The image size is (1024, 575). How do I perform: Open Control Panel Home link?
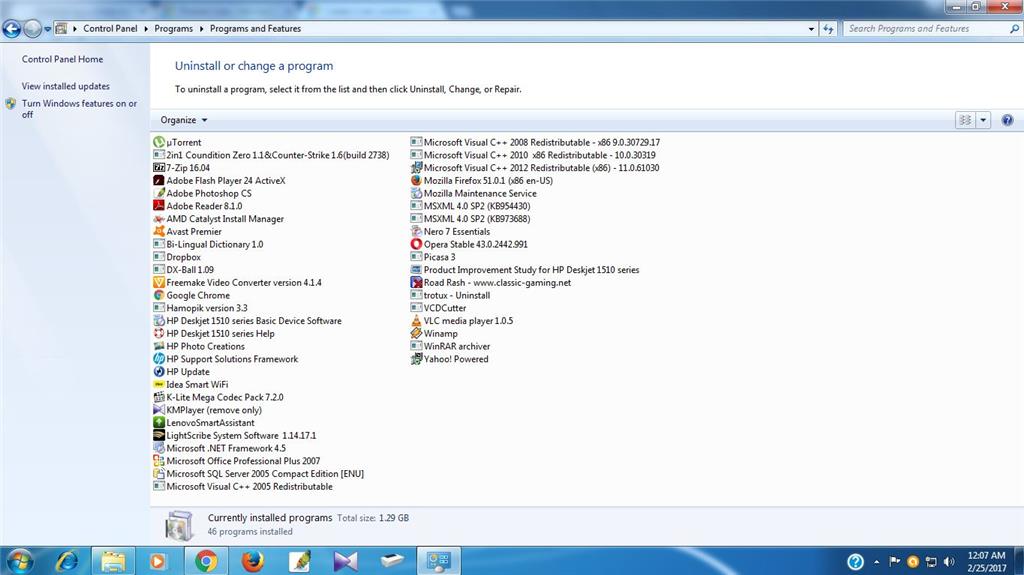coord(62,59)
